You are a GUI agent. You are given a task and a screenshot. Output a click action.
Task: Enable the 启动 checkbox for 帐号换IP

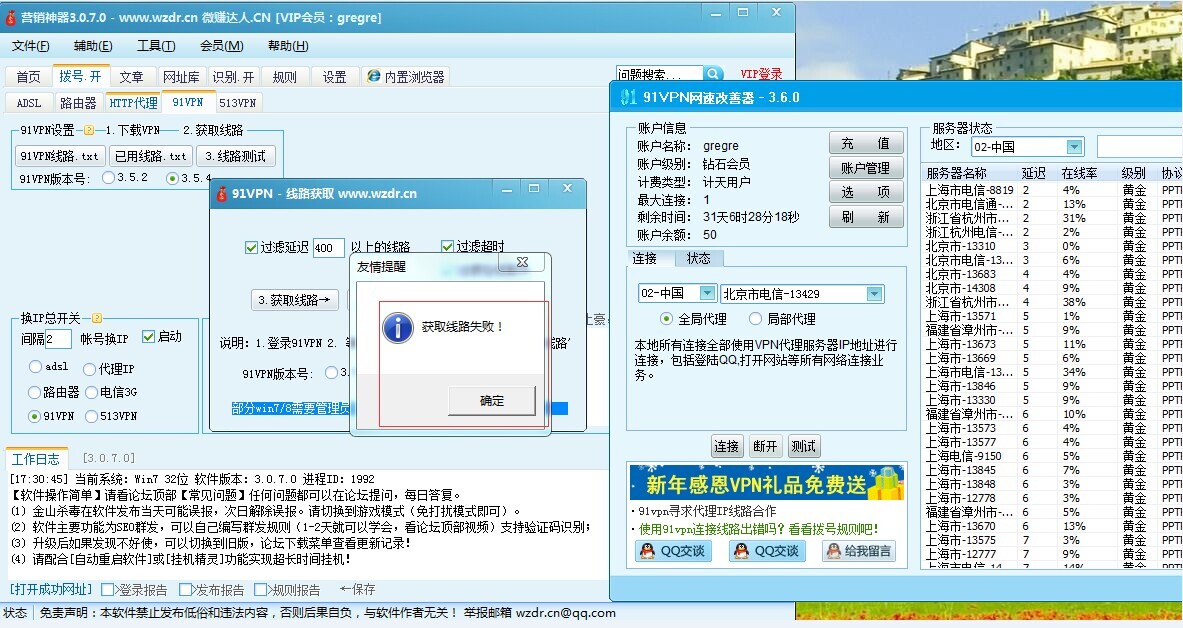tap(148, 336)
